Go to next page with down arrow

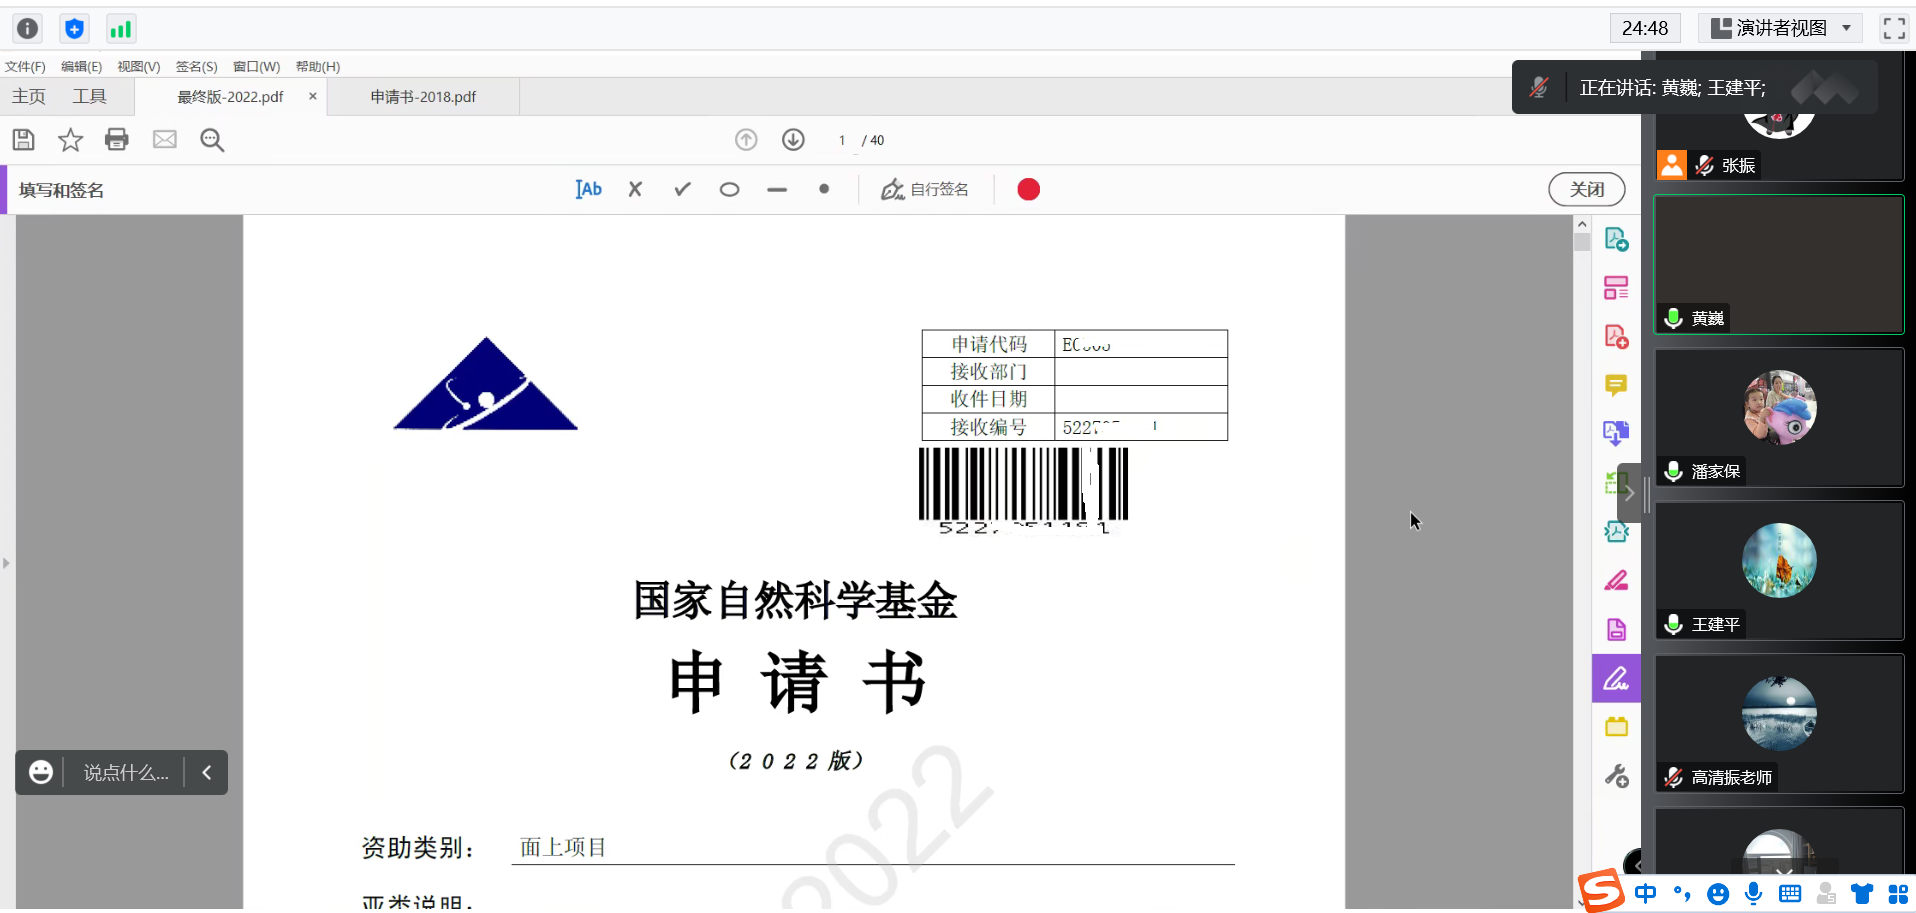793,140
